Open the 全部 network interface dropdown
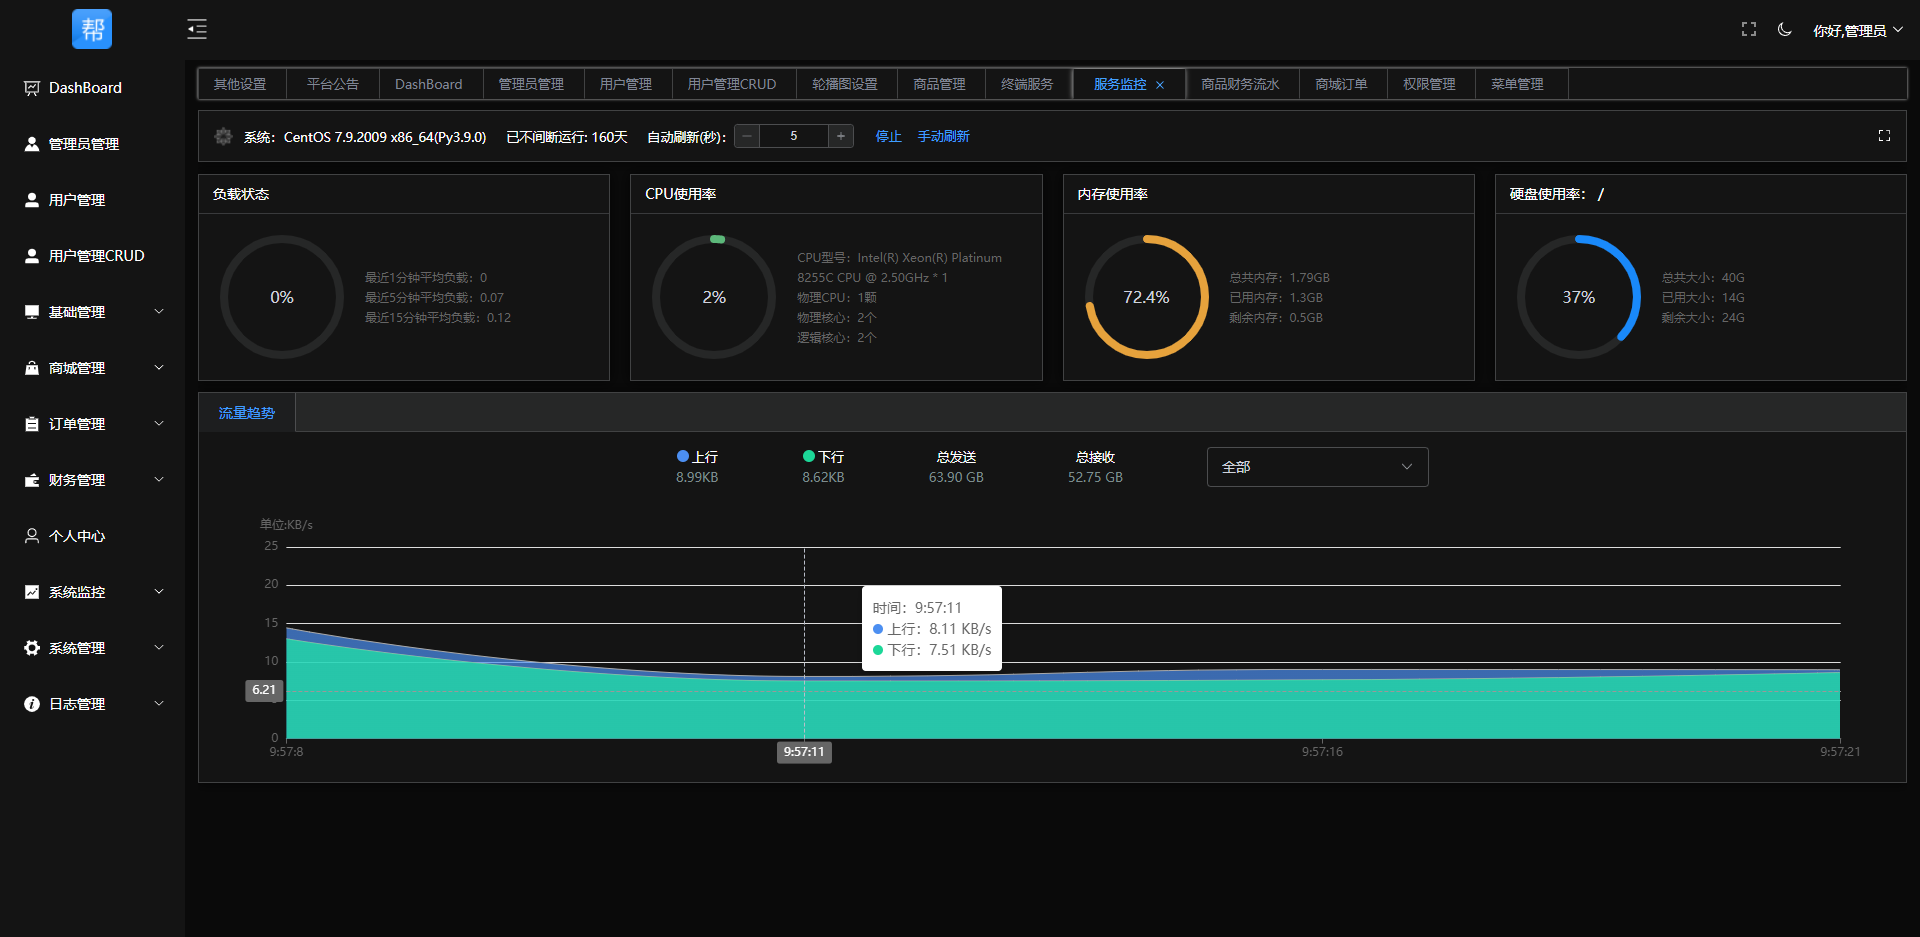The image size is (1920, 937). (x=1317, y=467)
